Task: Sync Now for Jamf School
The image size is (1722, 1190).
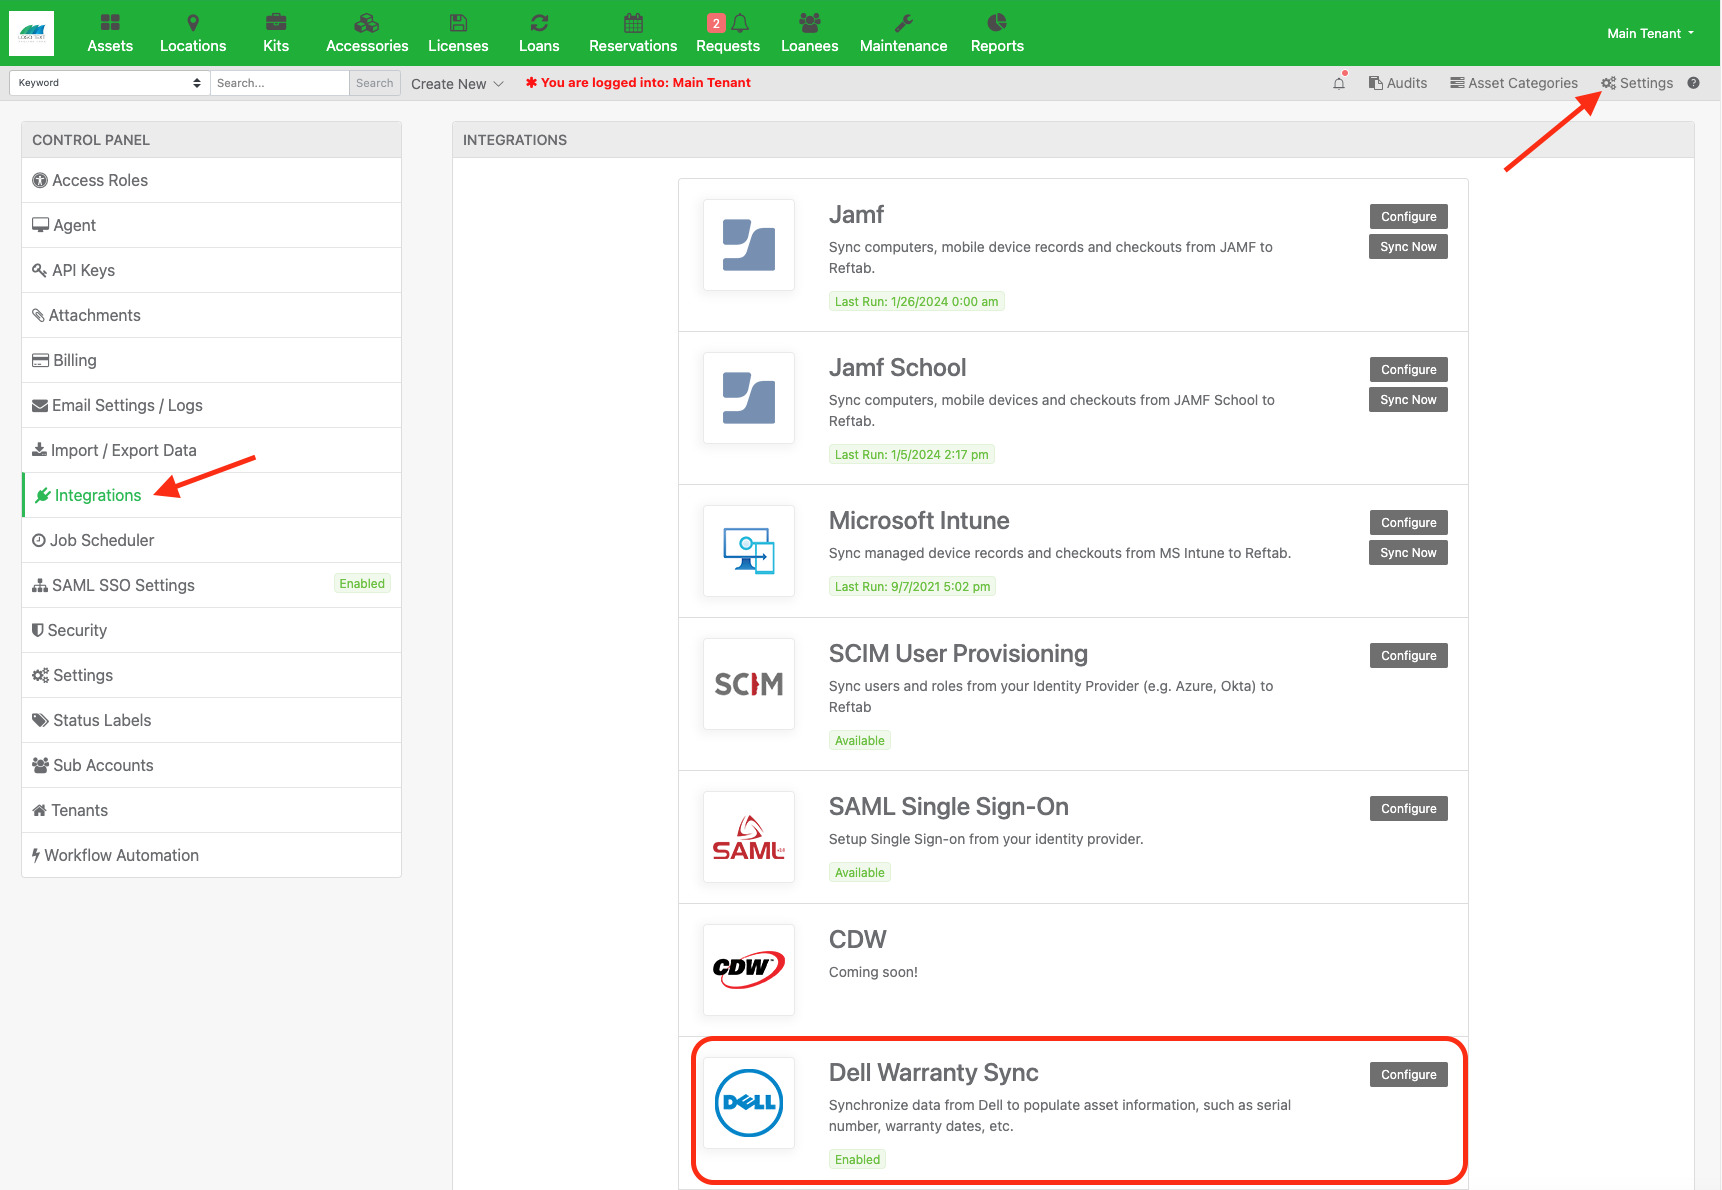Action: pos(1408,400)
